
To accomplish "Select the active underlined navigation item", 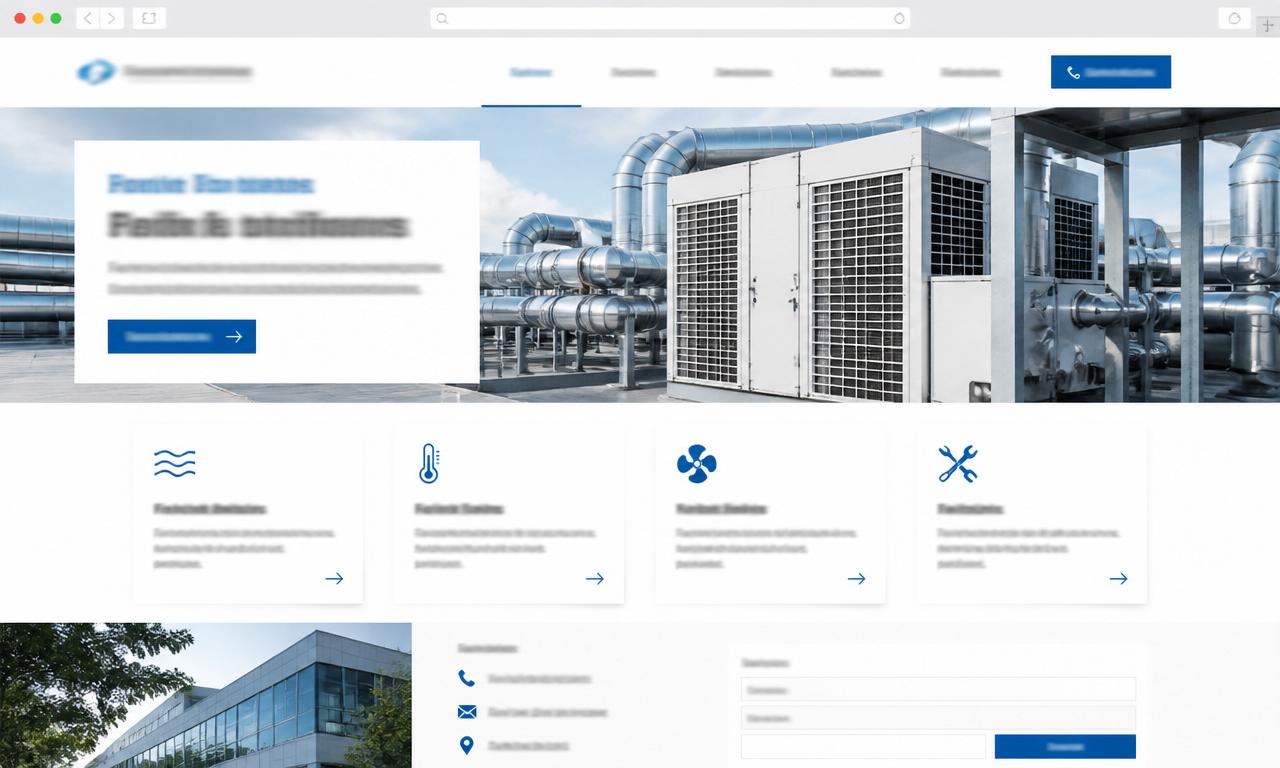I will tap(531, 73).
